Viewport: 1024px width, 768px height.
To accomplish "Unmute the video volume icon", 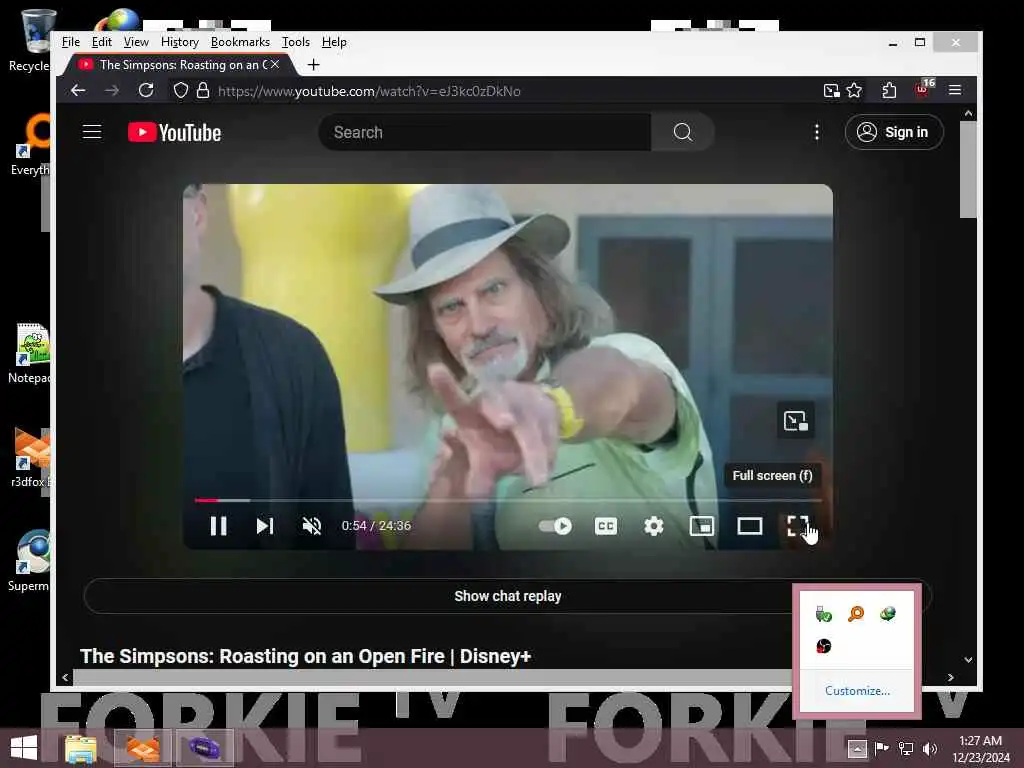I will 312,526.
